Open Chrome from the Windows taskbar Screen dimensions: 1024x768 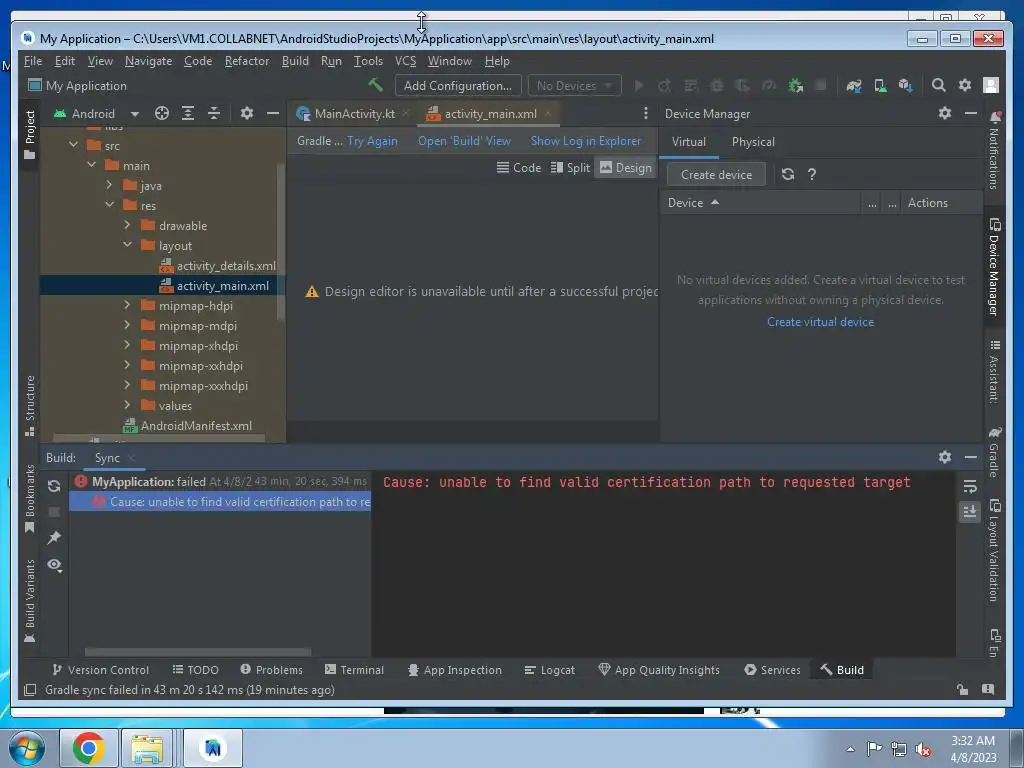tap(89, 748)
